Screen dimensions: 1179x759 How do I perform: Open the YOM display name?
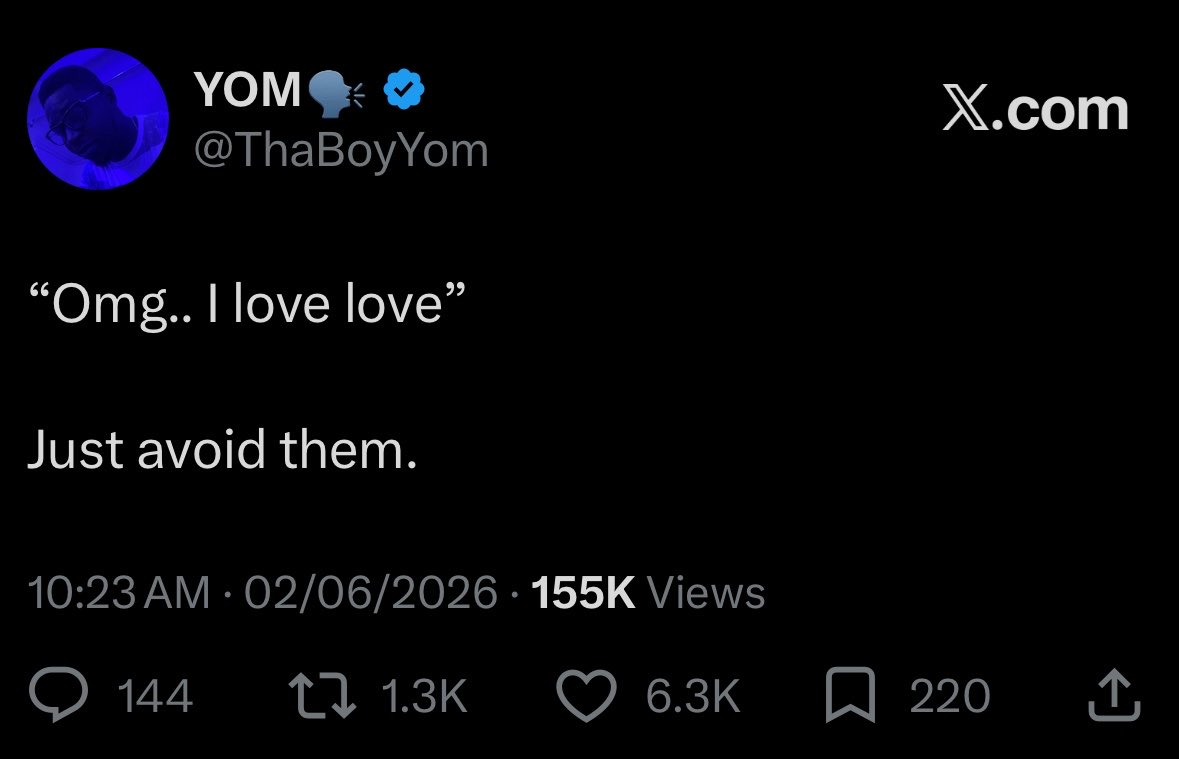(x=248, y=89)
